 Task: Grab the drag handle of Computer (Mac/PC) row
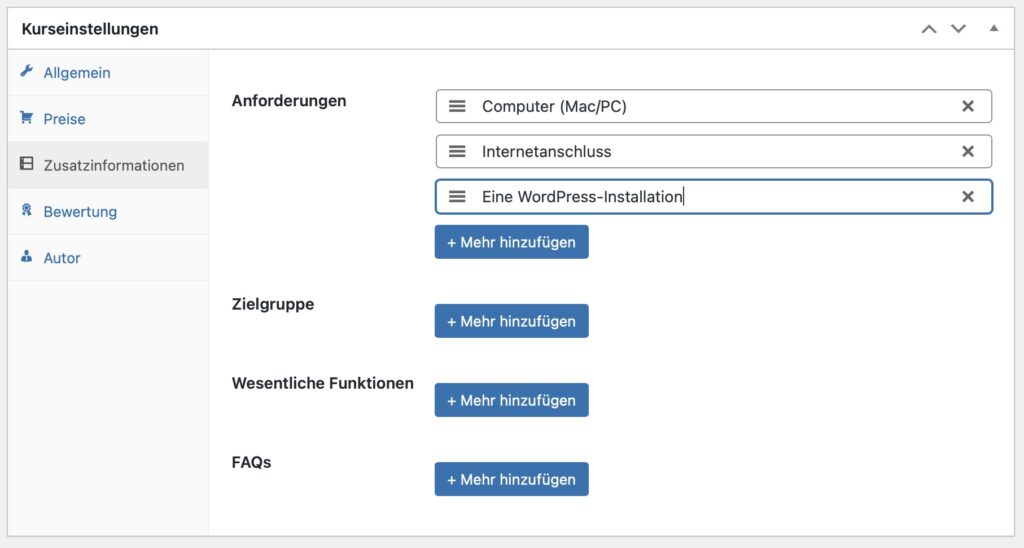[x=457, y=106]
